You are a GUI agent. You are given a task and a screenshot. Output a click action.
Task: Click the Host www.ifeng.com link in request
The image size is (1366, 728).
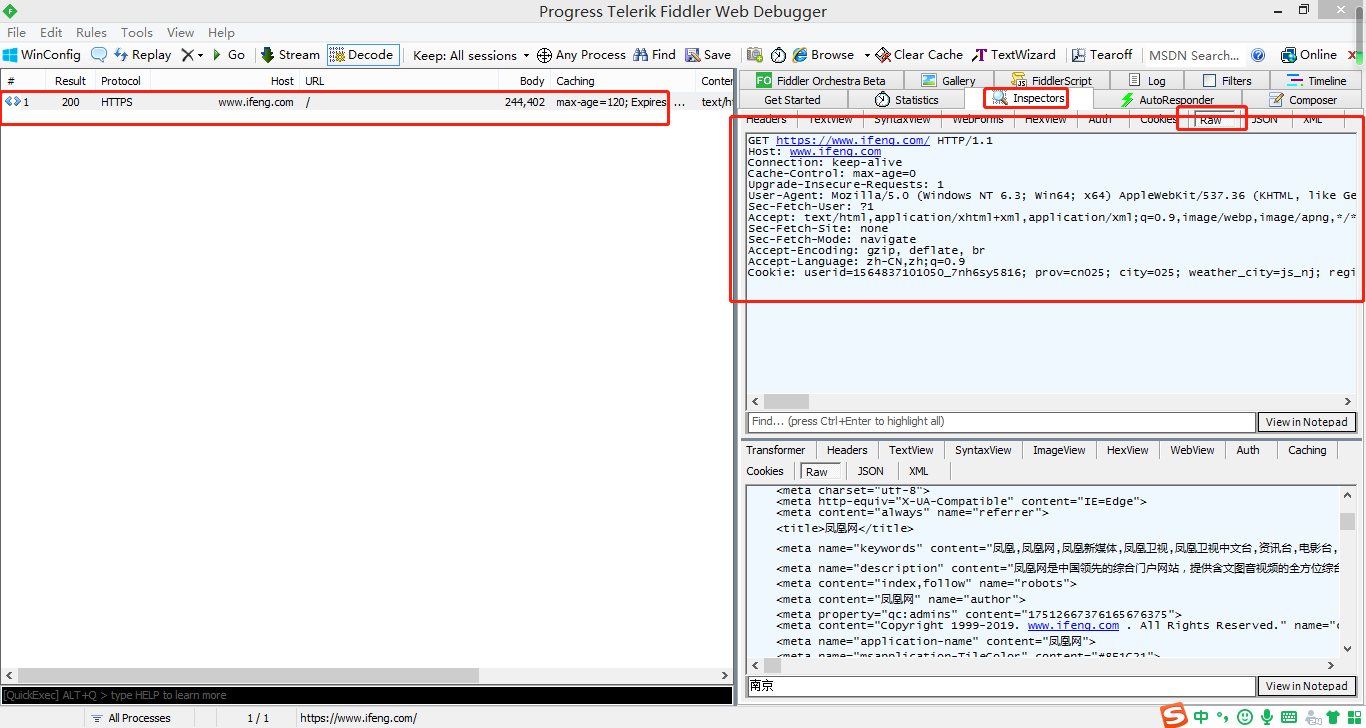[x=835, y=152]
